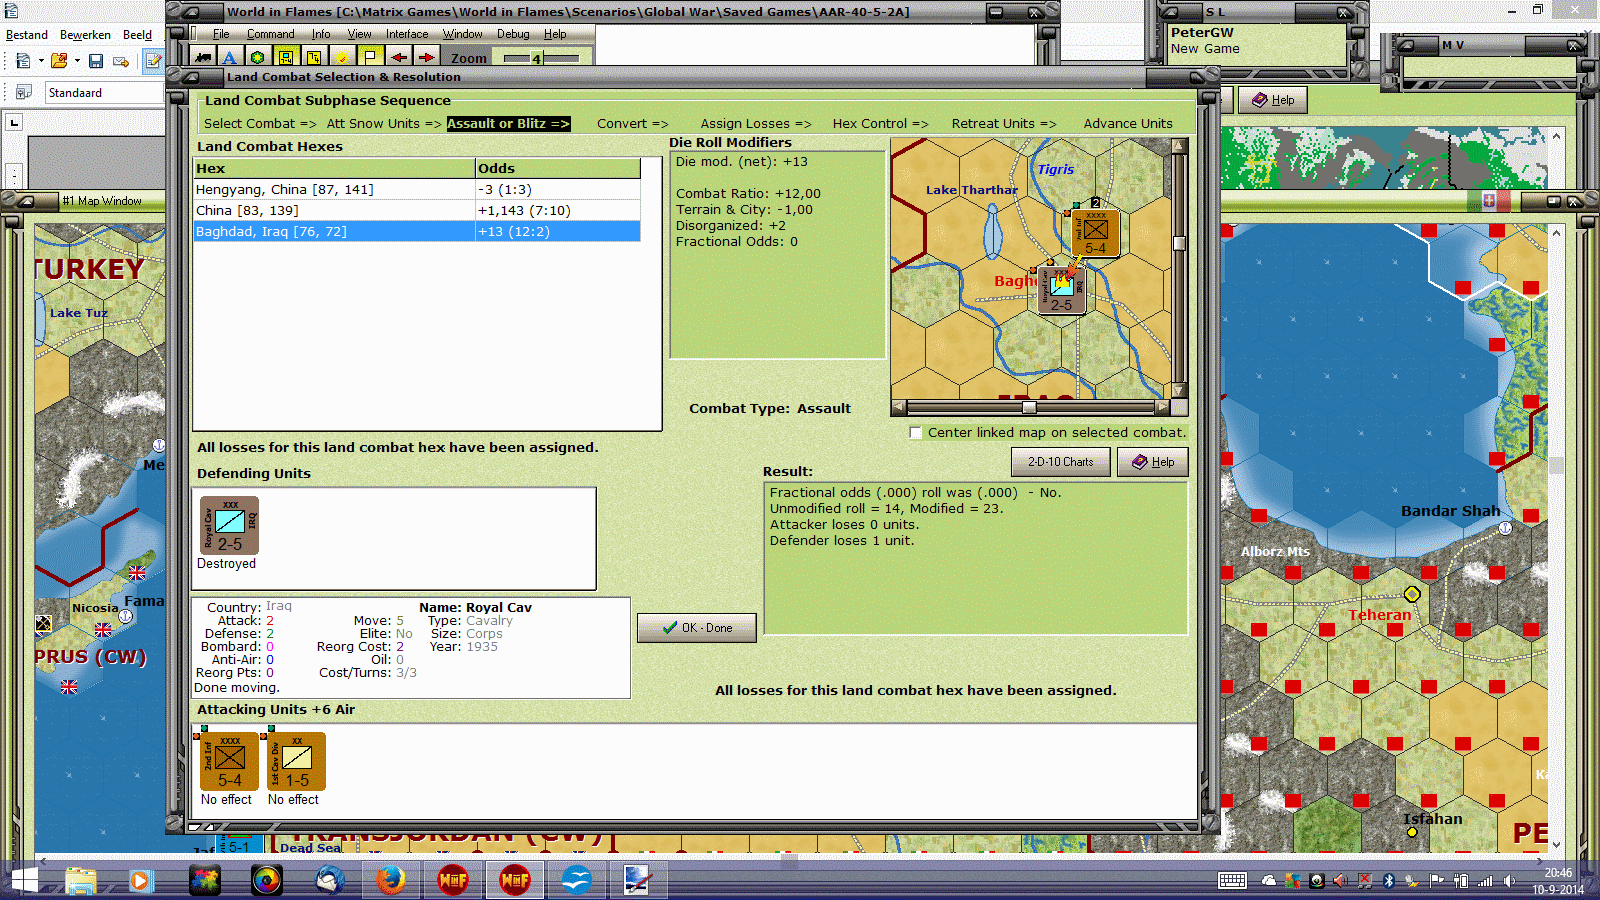This screenshot has height=900, width=1600.
Task: Click the save disk icon in background app
Action: (96, 61)
